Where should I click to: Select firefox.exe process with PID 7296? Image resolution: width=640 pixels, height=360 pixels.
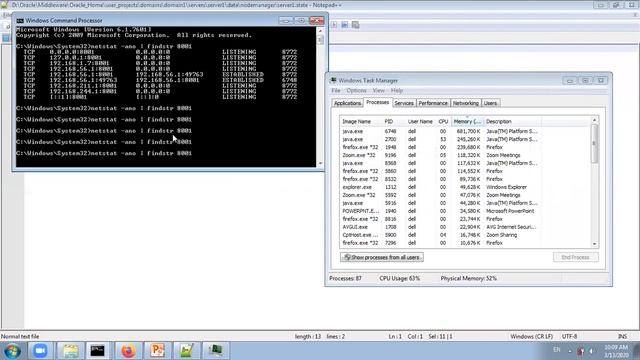tap(465, 243)
